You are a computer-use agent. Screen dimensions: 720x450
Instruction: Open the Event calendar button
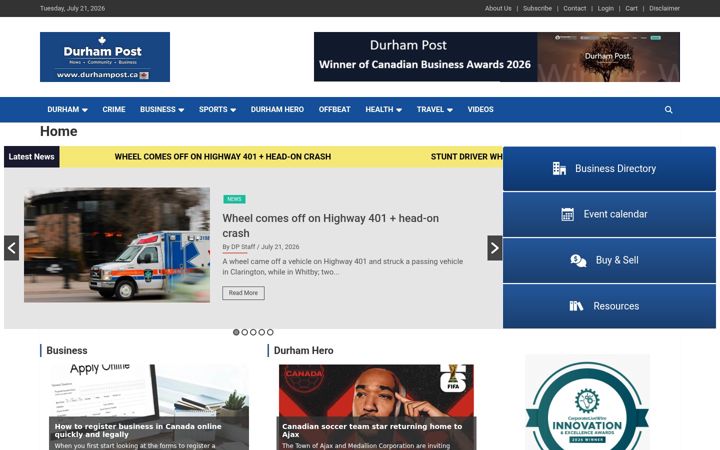609,214
